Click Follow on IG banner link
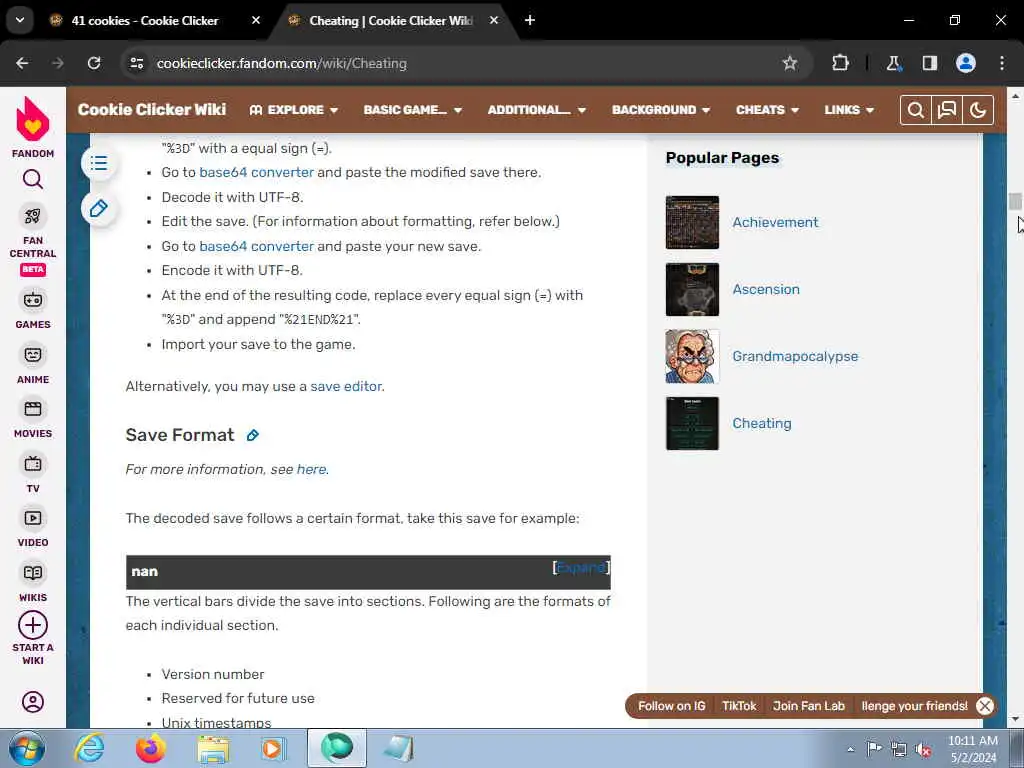 point(671,706)
